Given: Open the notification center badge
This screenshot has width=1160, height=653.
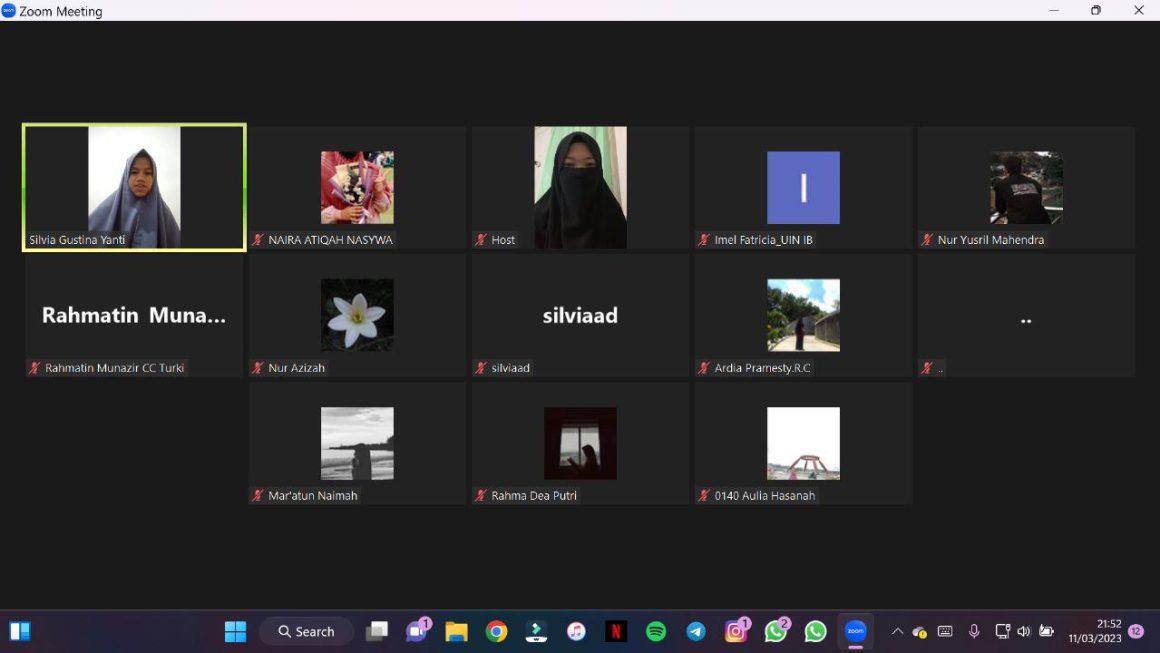Looking at the screenshot, I should [1136, 631].
